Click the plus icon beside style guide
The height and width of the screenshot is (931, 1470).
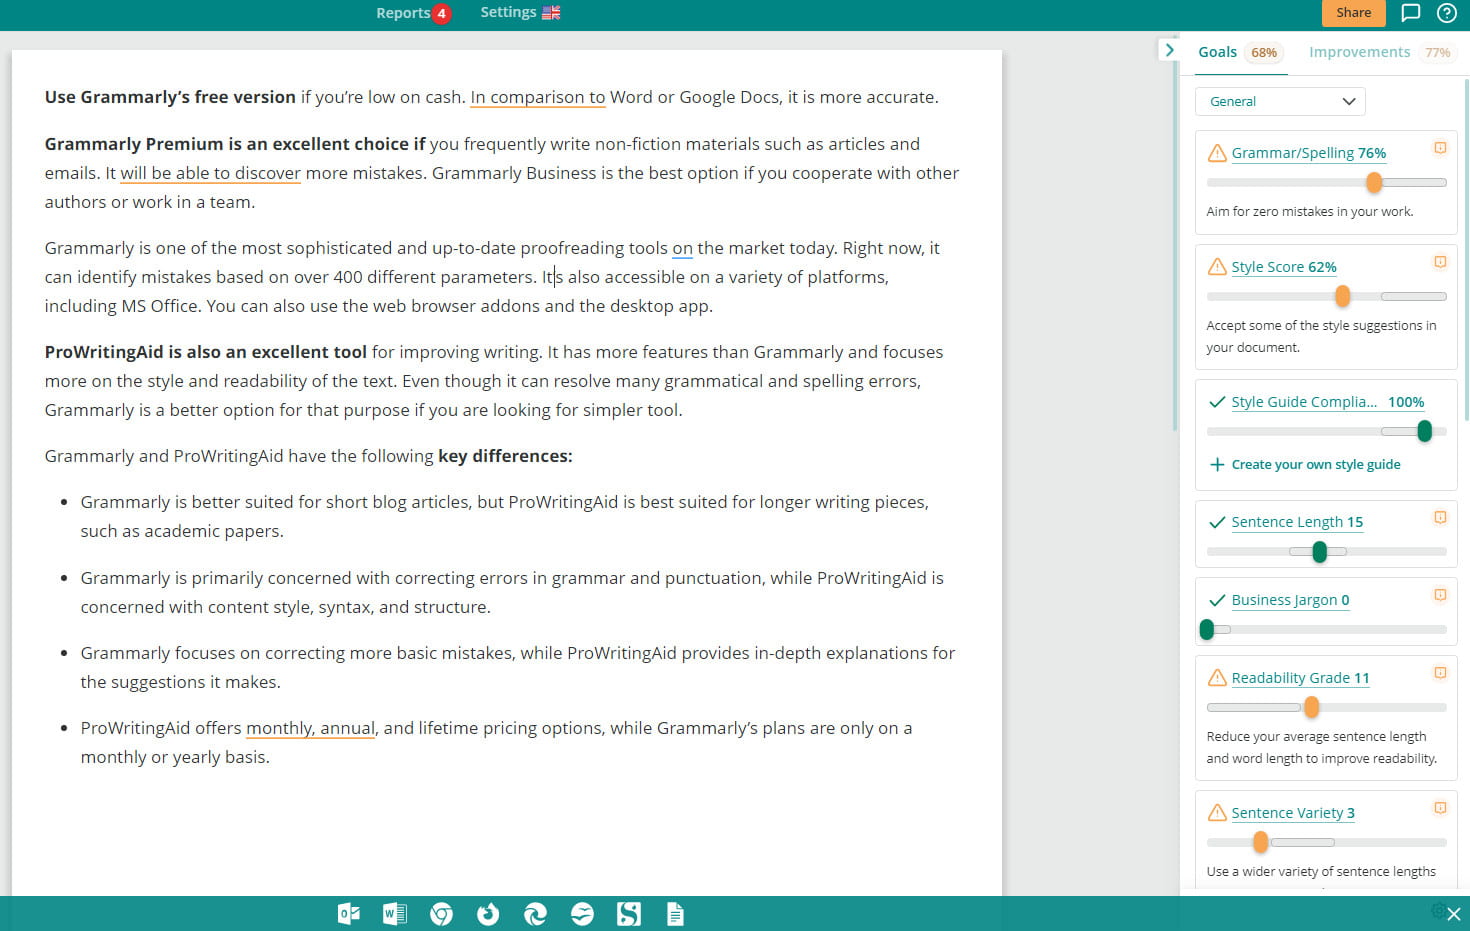click(x=1217, y=464)
